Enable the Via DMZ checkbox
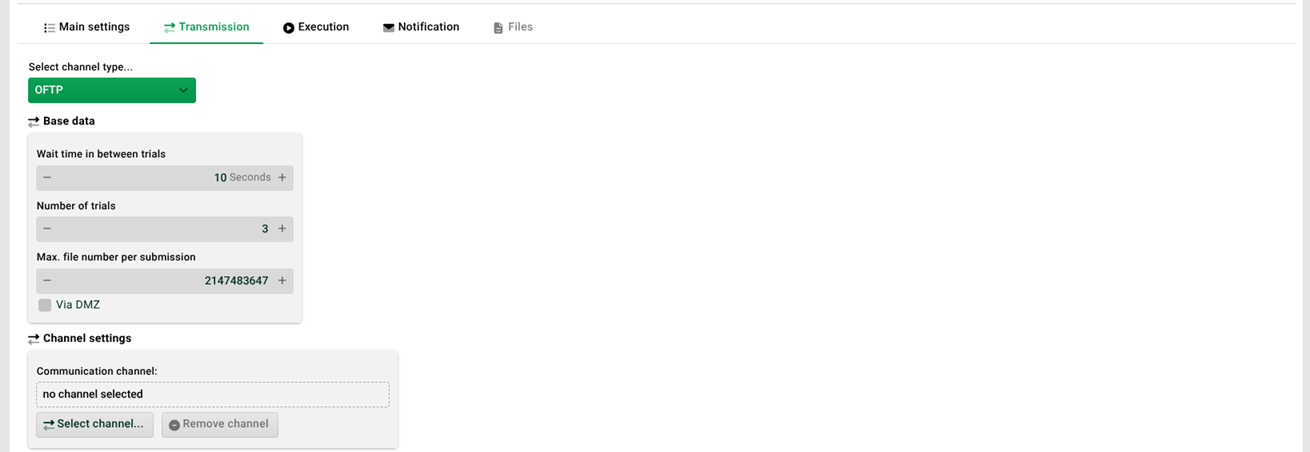The height and width of the screenshot is (452, 1310). (x=45, y=305)
